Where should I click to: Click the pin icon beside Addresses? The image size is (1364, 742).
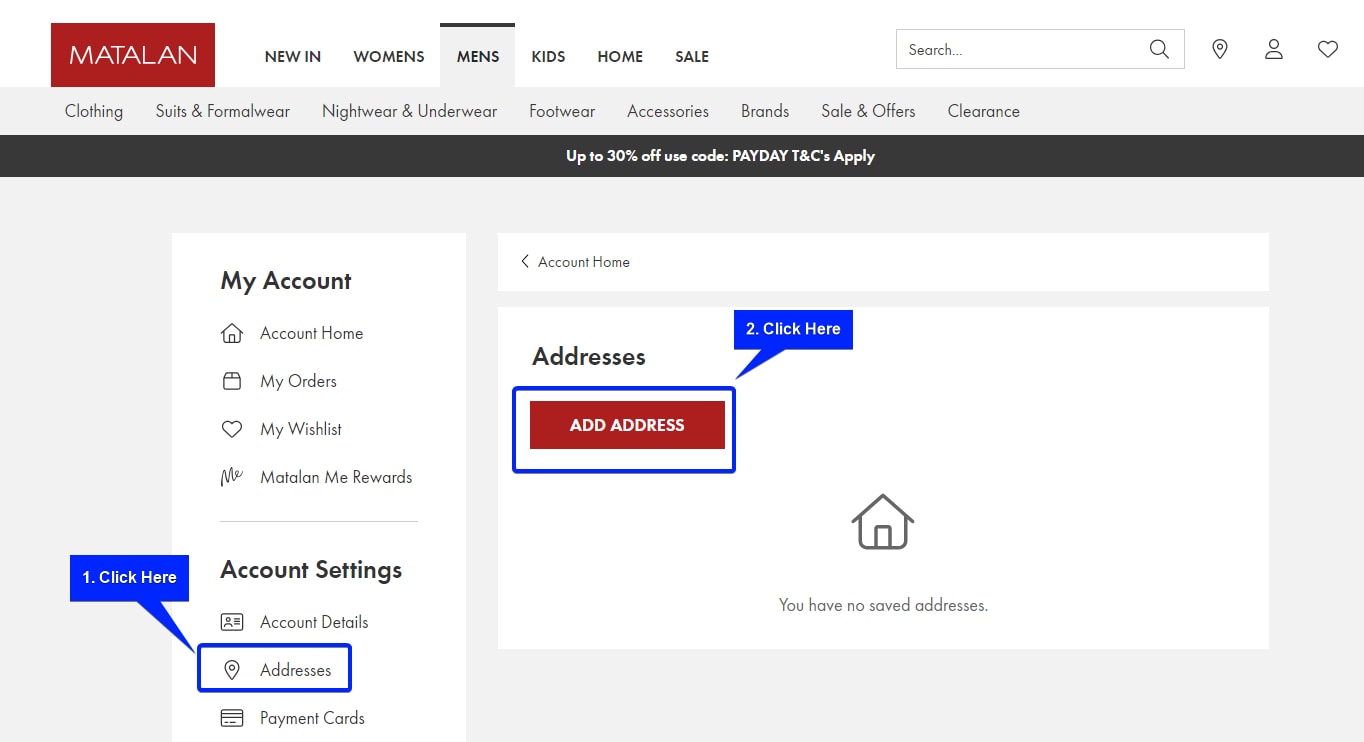[x=232, y=670]
